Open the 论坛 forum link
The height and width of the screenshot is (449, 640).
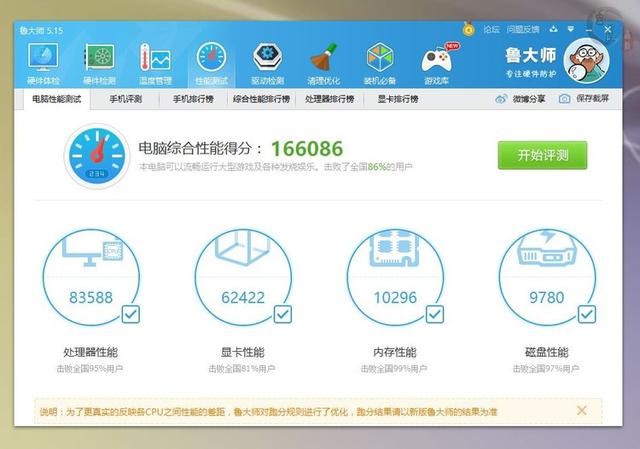point(491,29)
